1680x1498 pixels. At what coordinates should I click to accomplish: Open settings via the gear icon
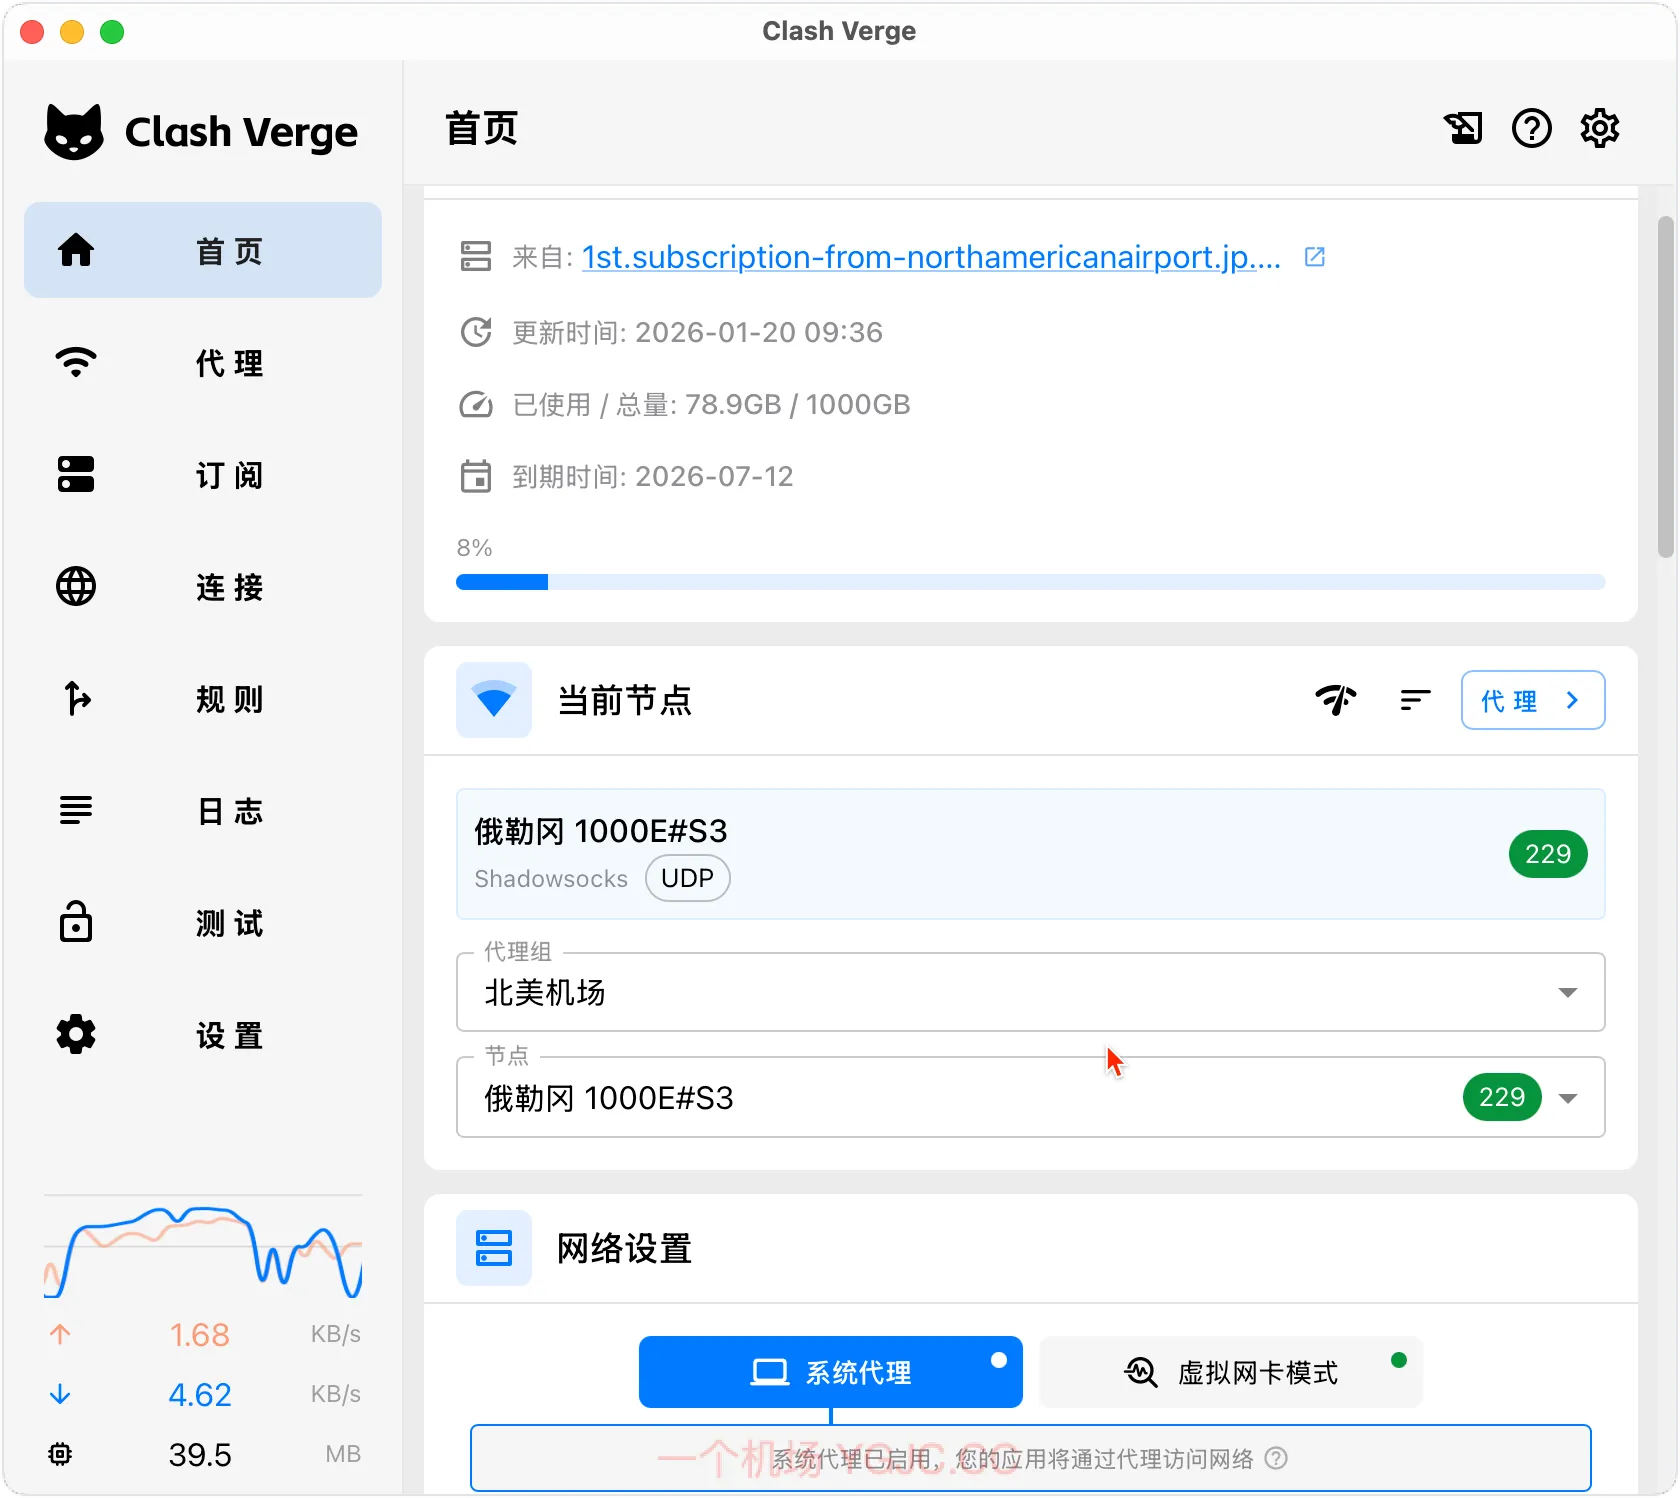pos(1599,128)
